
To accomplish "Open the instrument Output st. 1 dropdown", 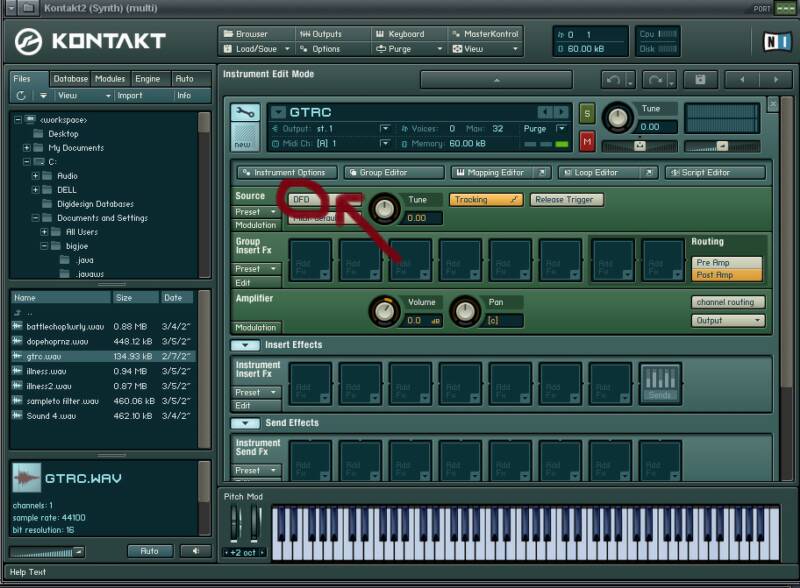I will tap(384, 129).
